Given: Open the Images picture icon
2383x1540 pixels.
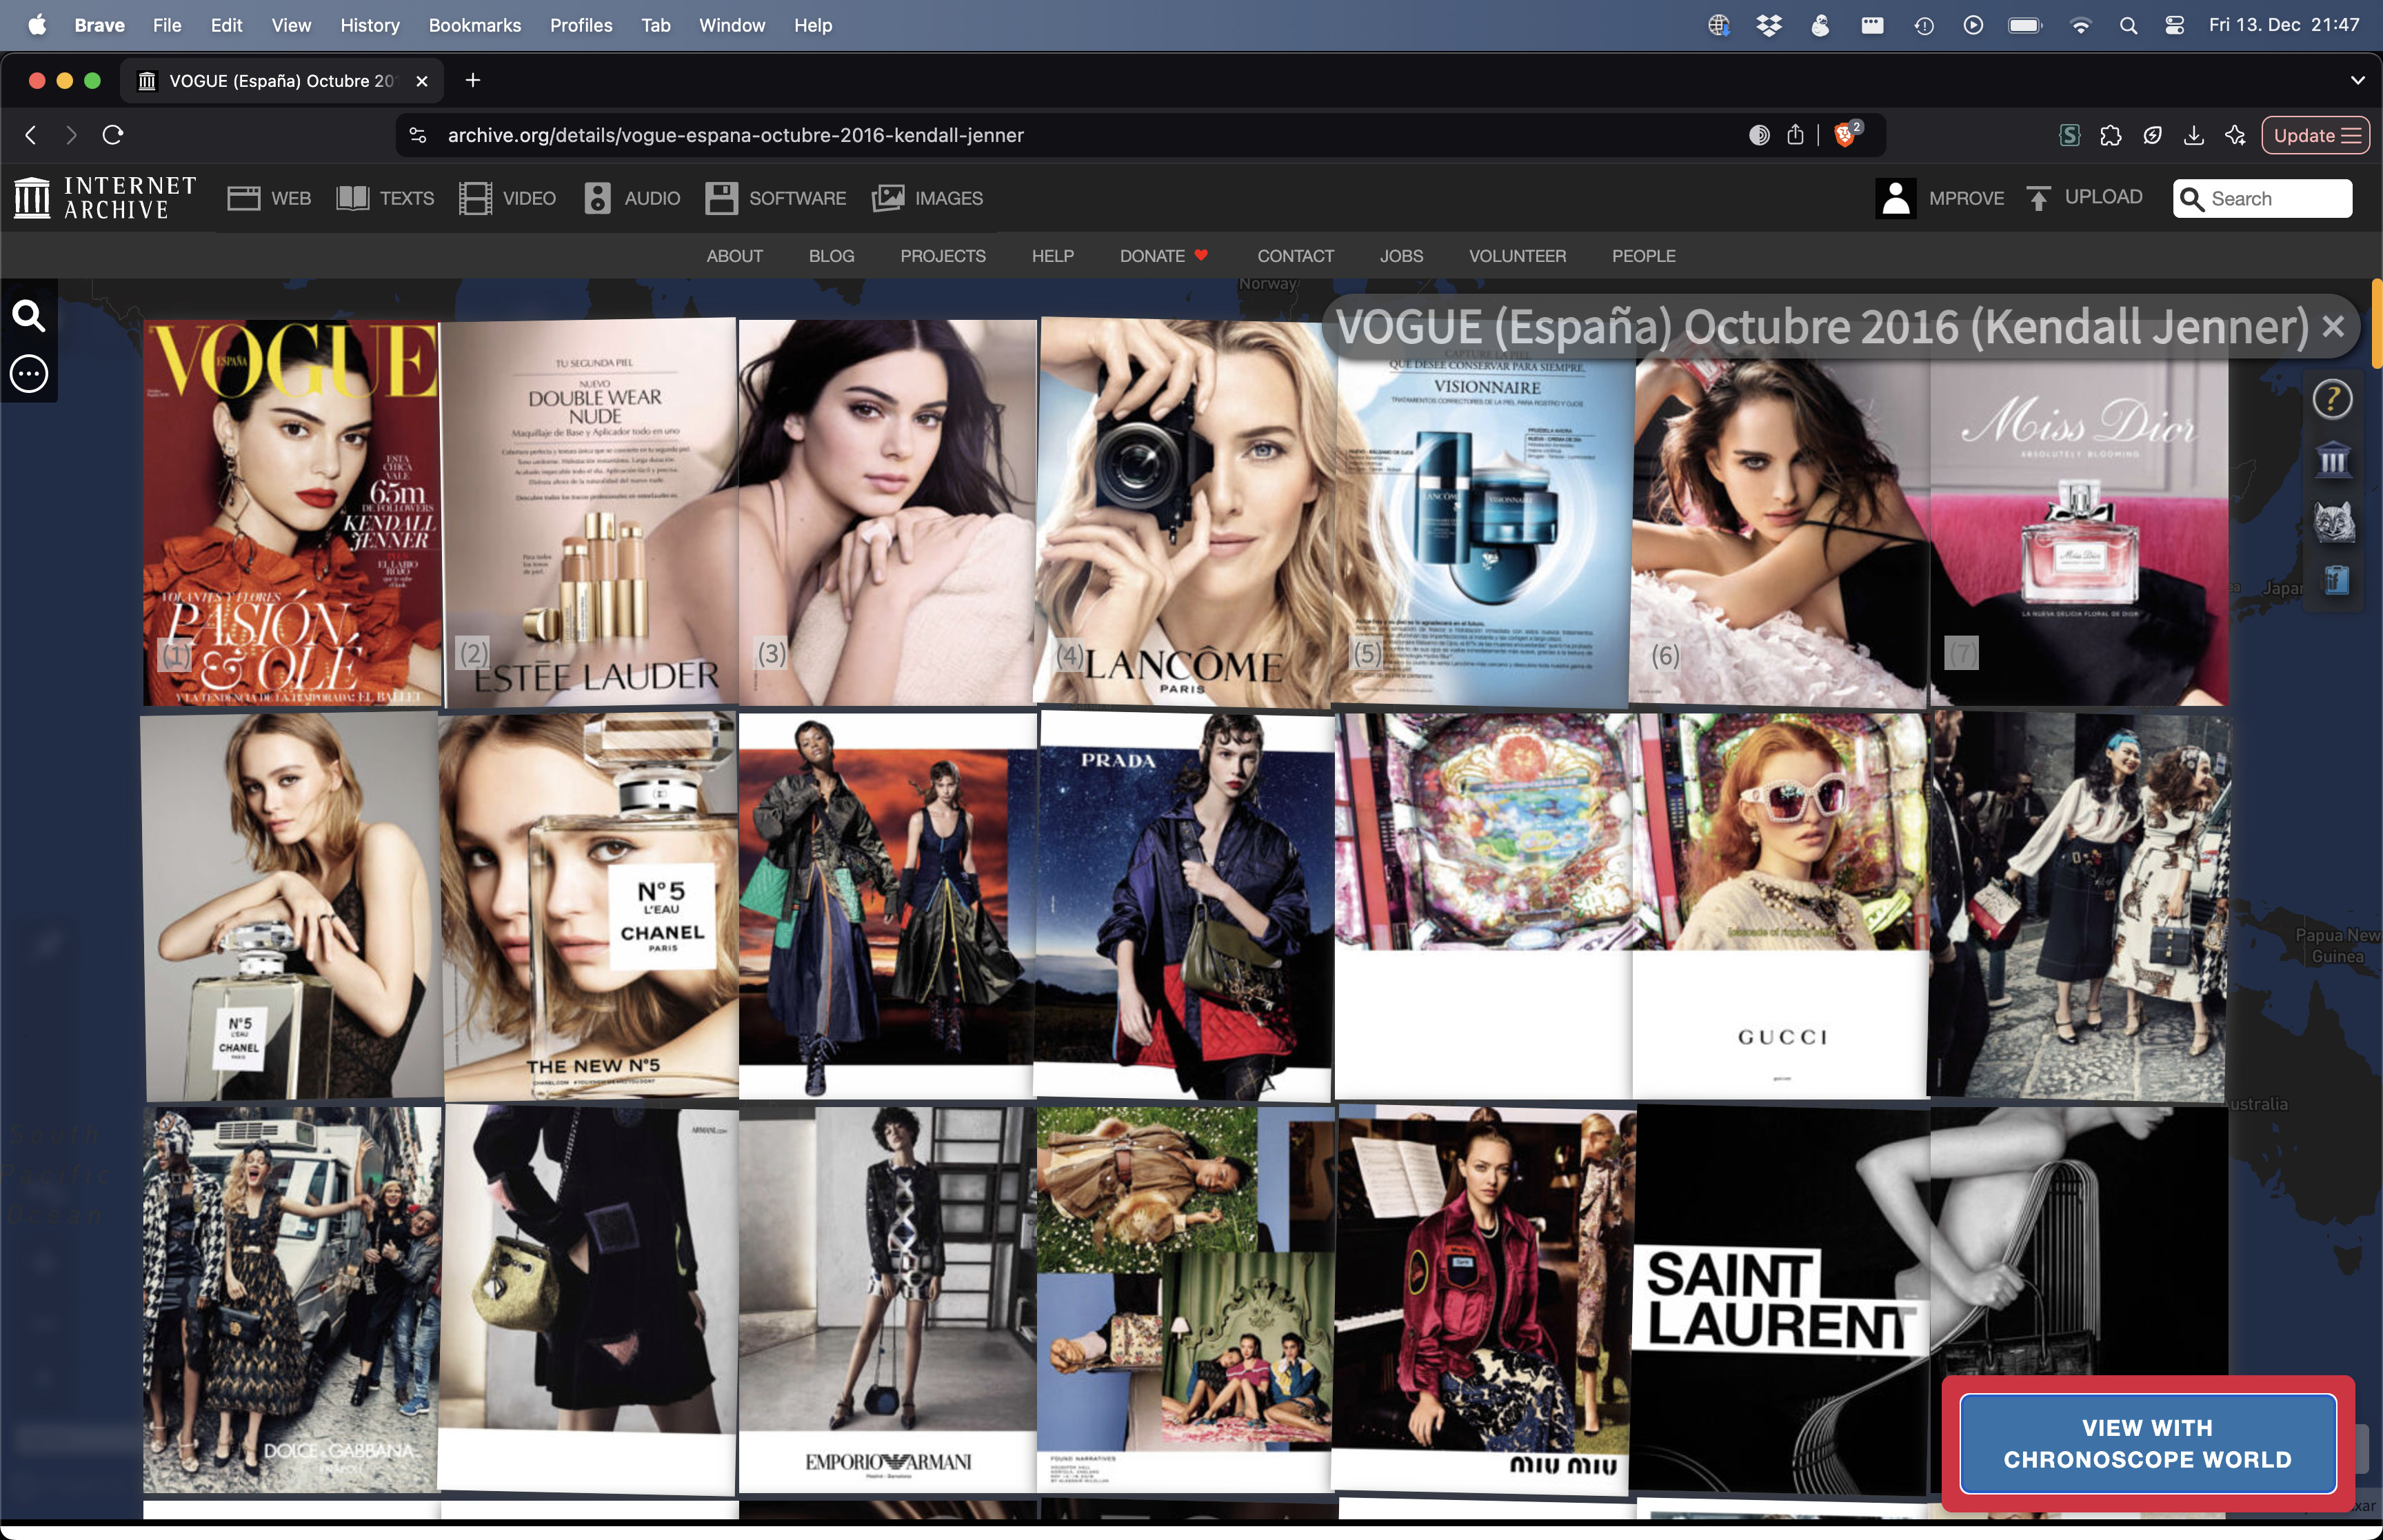Looking at the screenshot, I should (887, 198).
